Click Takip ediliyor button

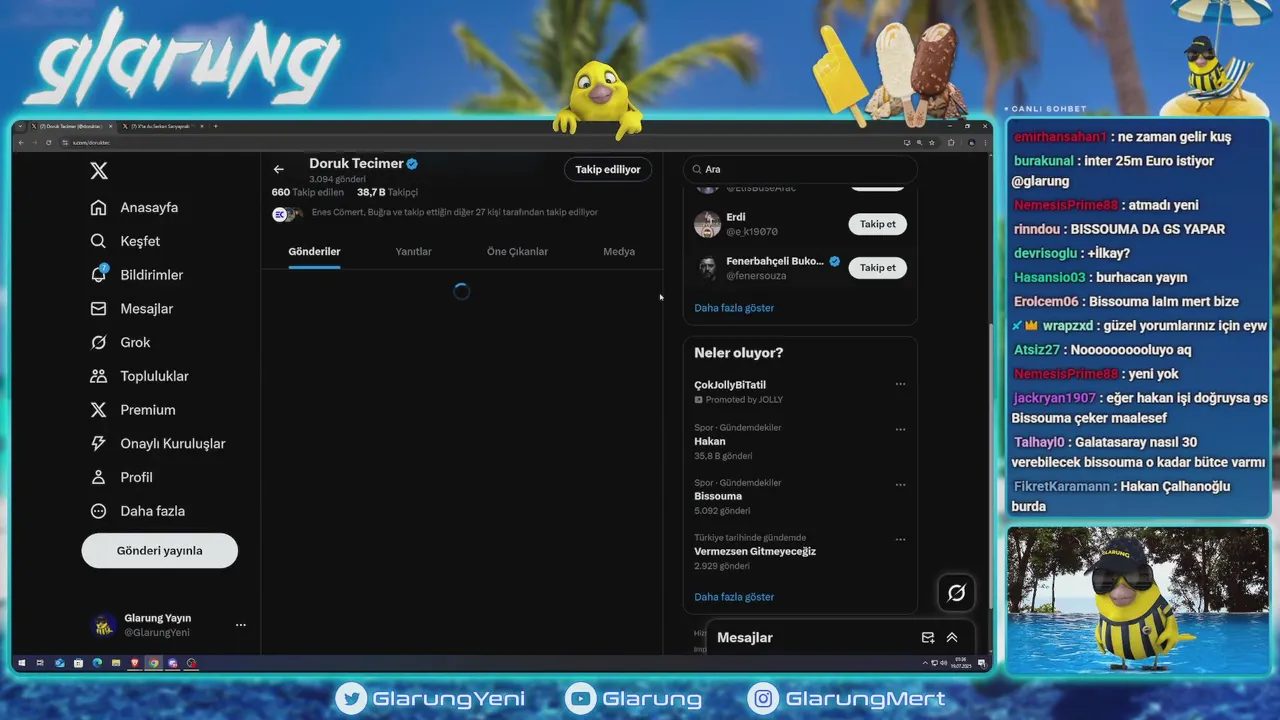point(608,169)
